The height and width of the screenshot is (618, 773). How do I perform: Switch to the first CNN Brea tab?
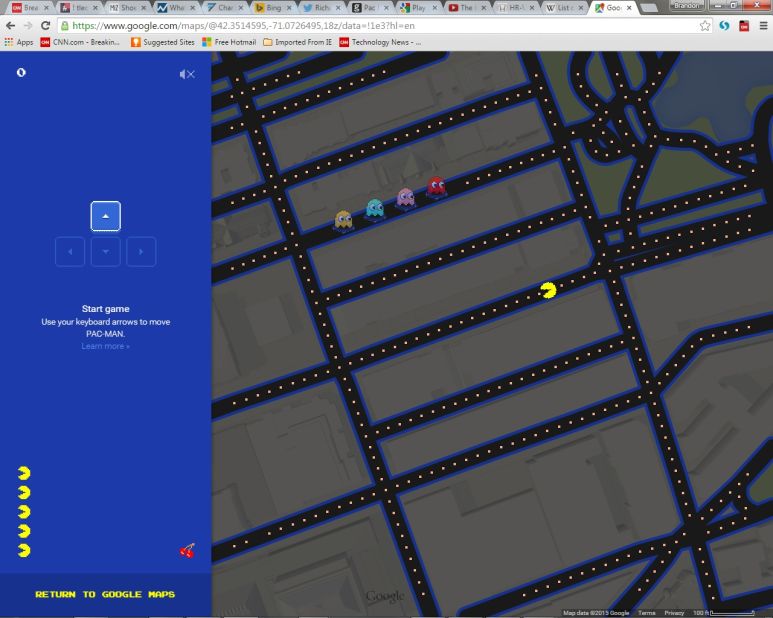pyautogui.click(x=30, y=7)
